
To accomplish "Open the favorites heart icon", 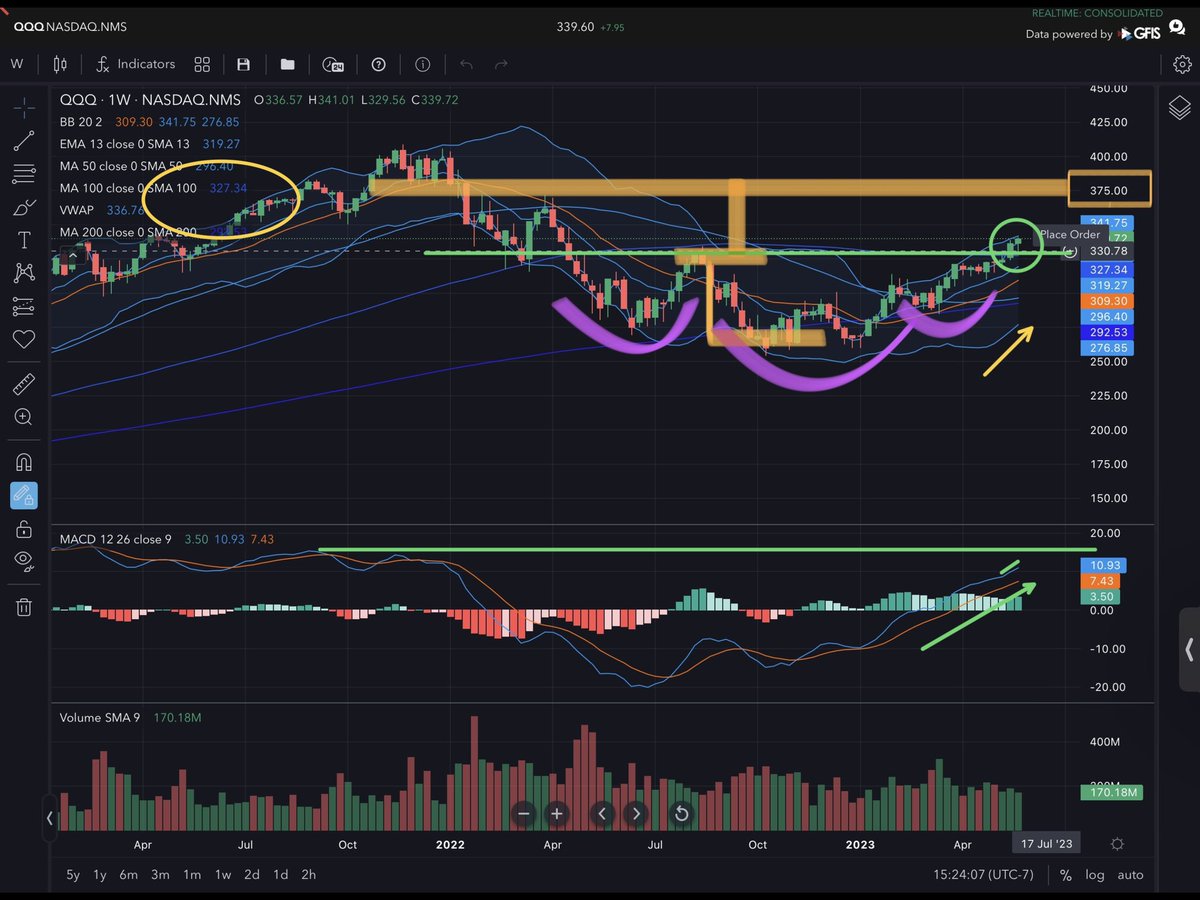I will click(25, 339).
